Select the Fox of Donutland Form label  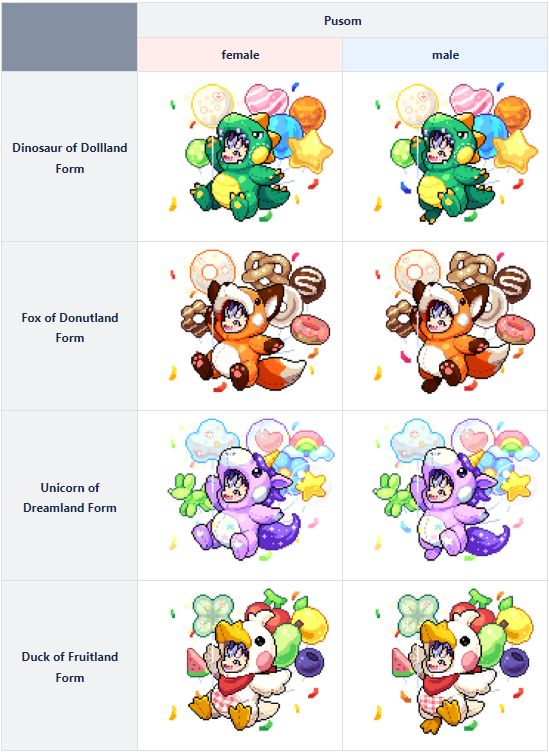pyautogui.click(x=70, y=328)
